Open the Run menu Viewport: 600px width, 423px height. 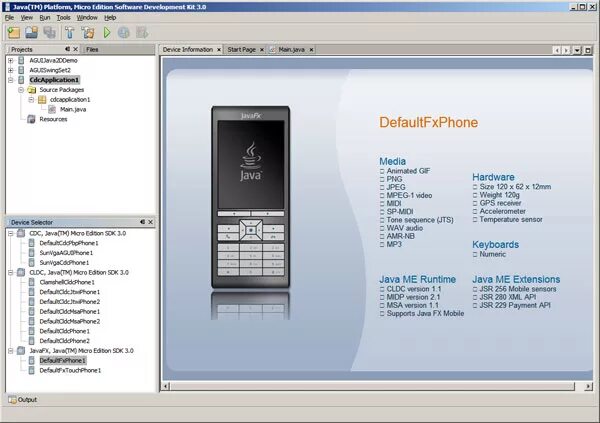(45, 18)
